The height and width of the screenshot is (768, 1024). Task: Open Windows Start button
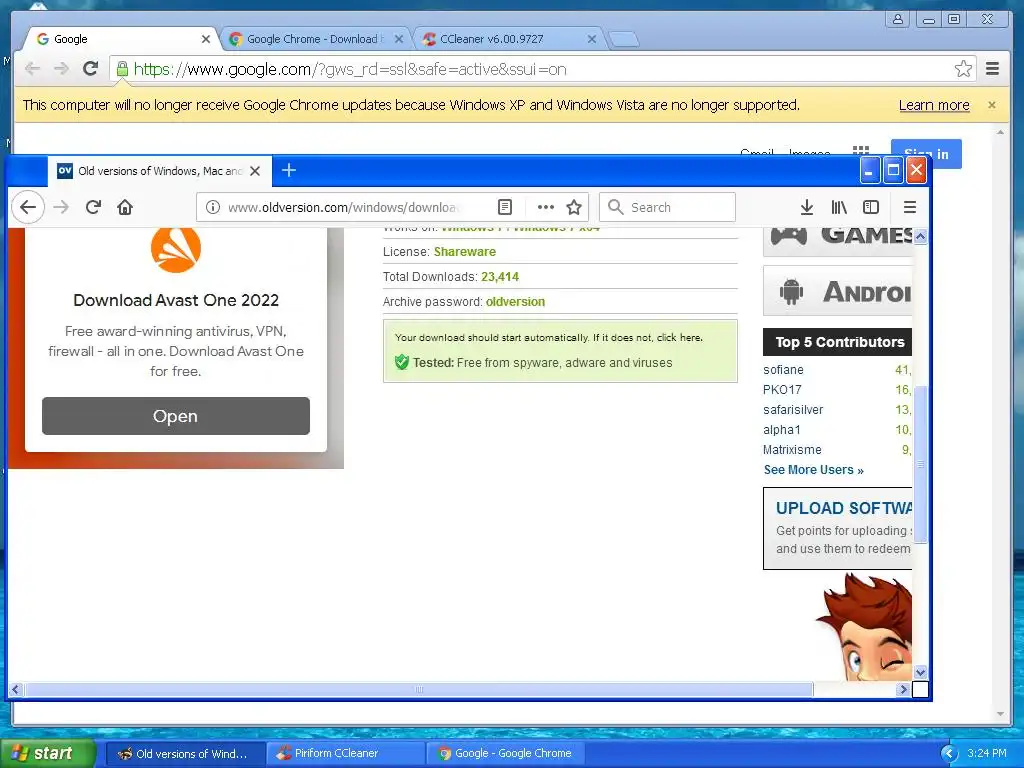(47, 753)
